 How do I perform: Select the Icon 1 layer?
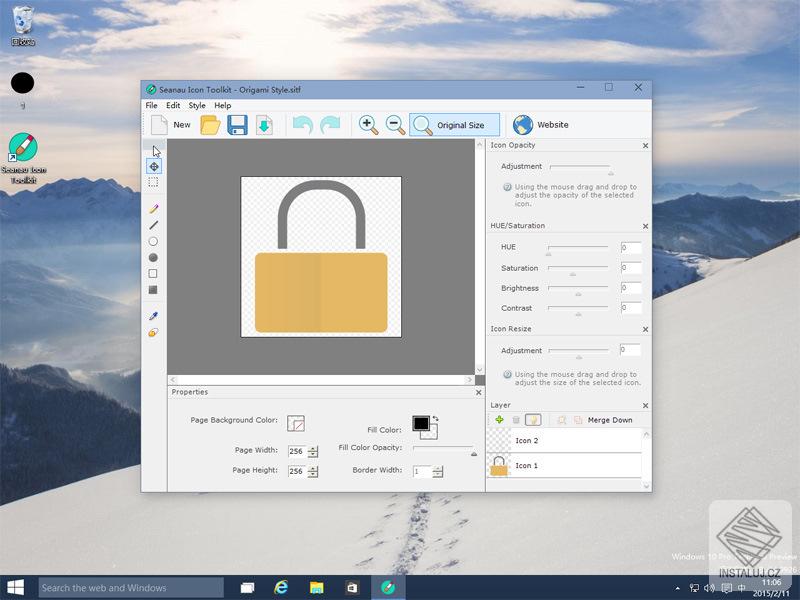[564, 466]
